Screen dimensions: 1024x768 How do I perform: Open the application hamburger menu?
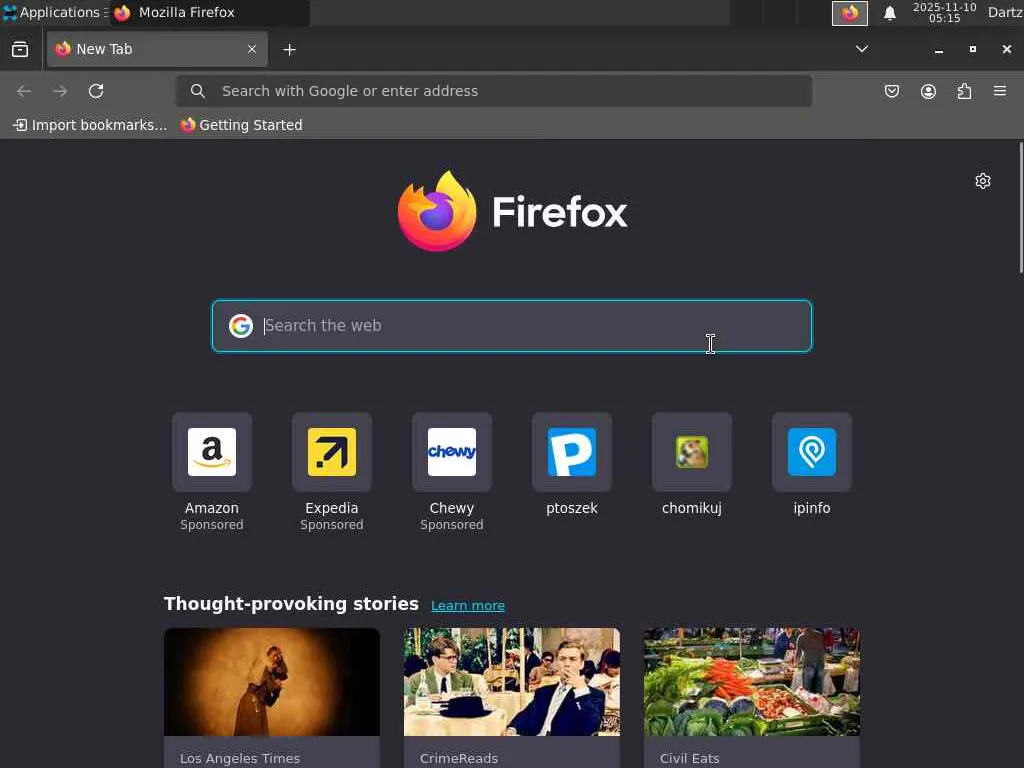[x=1000, y=91]
